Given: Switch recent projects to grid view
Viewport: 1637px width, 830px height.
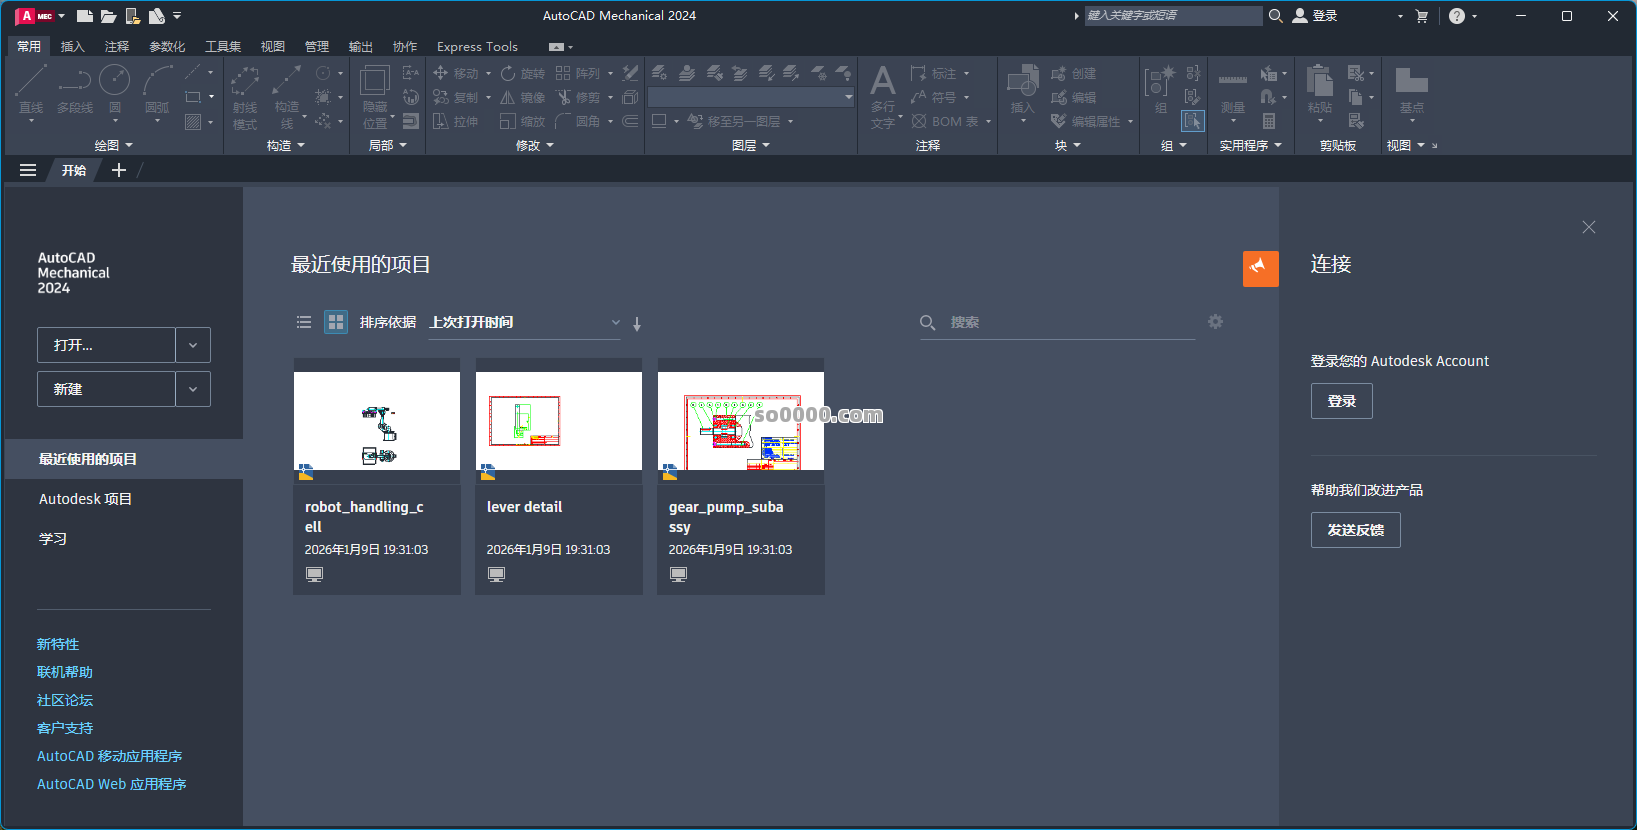Looking at the screenshot, I should pos(336,322).
